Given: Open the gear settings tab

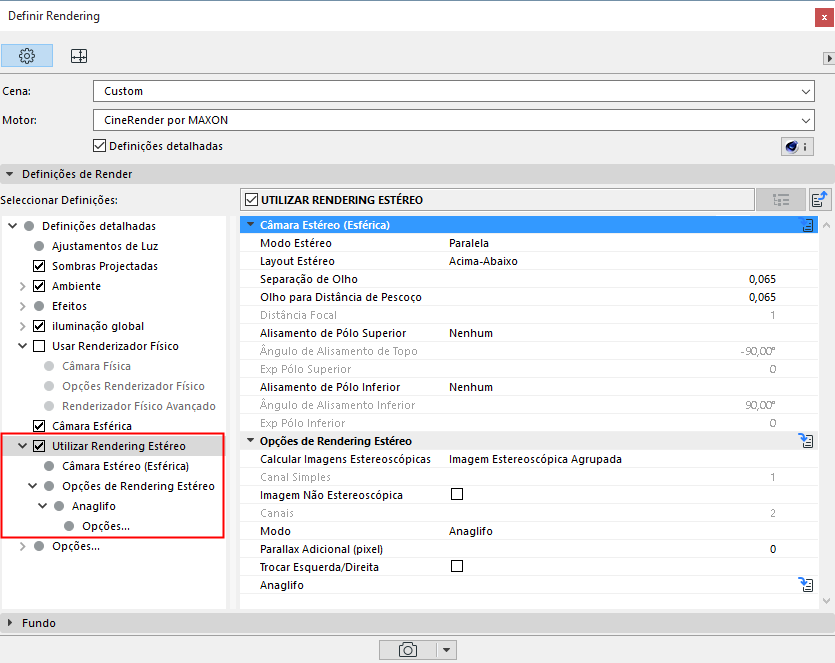Looking at the screenshot, I should coord(27,55).
